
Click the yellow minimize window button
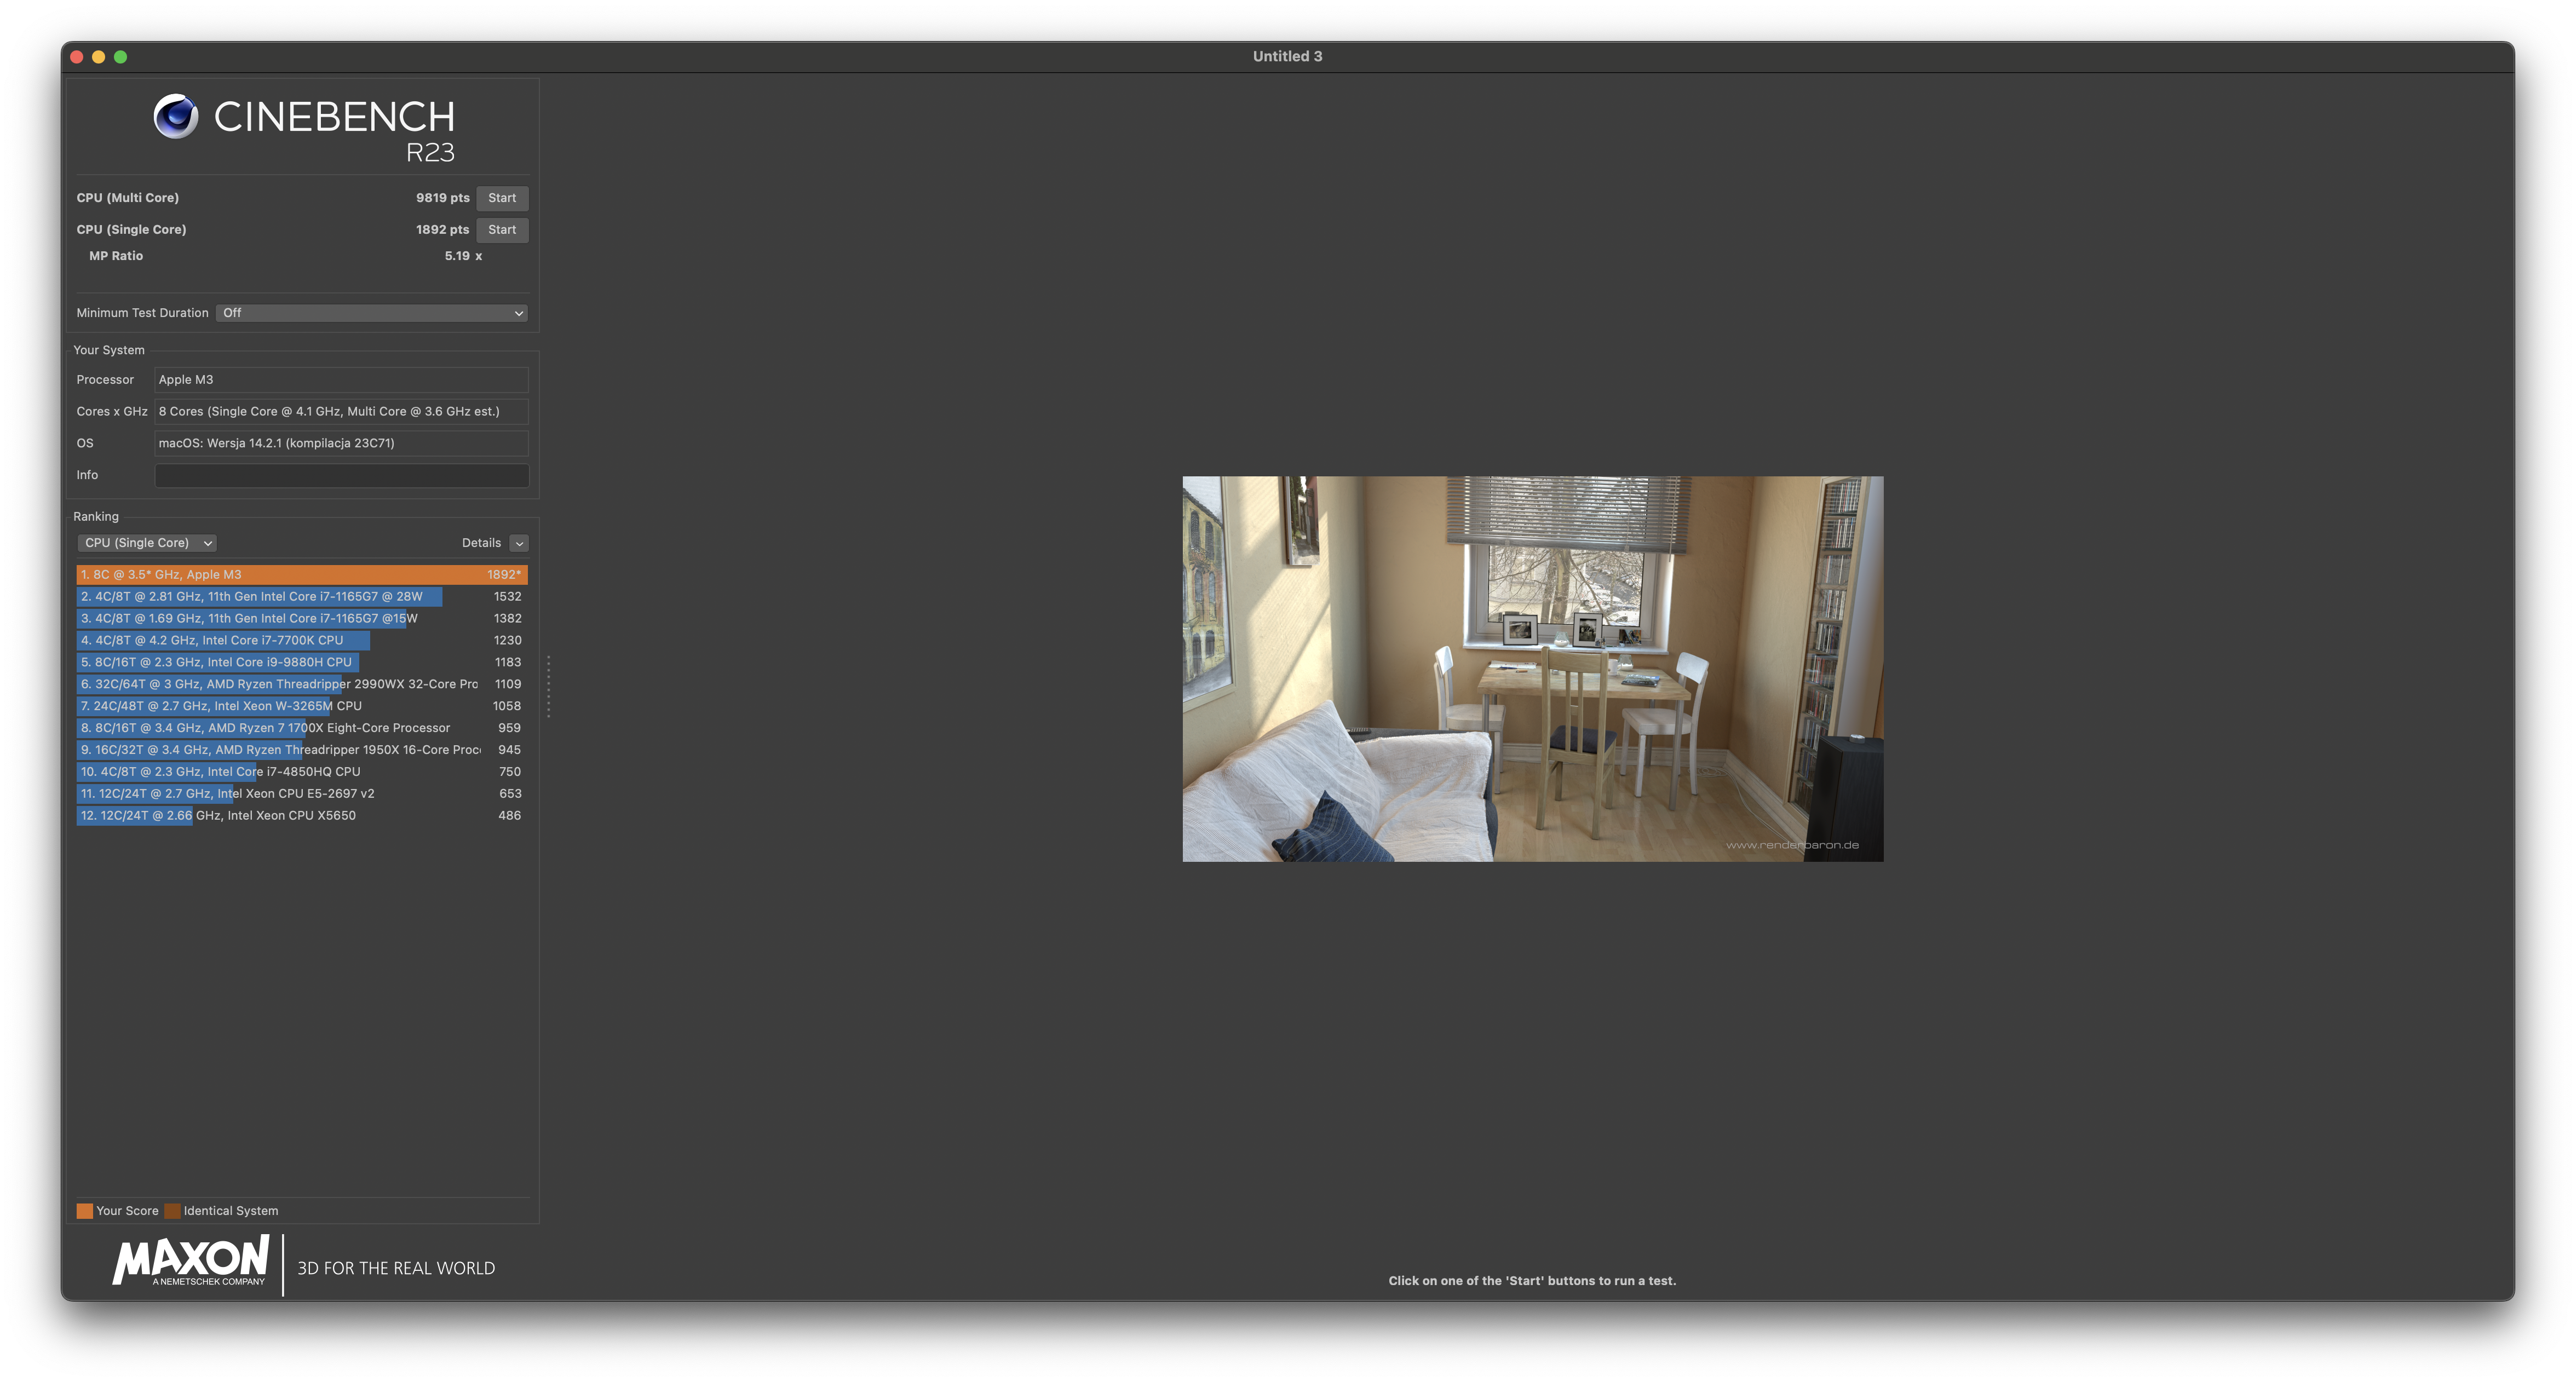[98, 57]
